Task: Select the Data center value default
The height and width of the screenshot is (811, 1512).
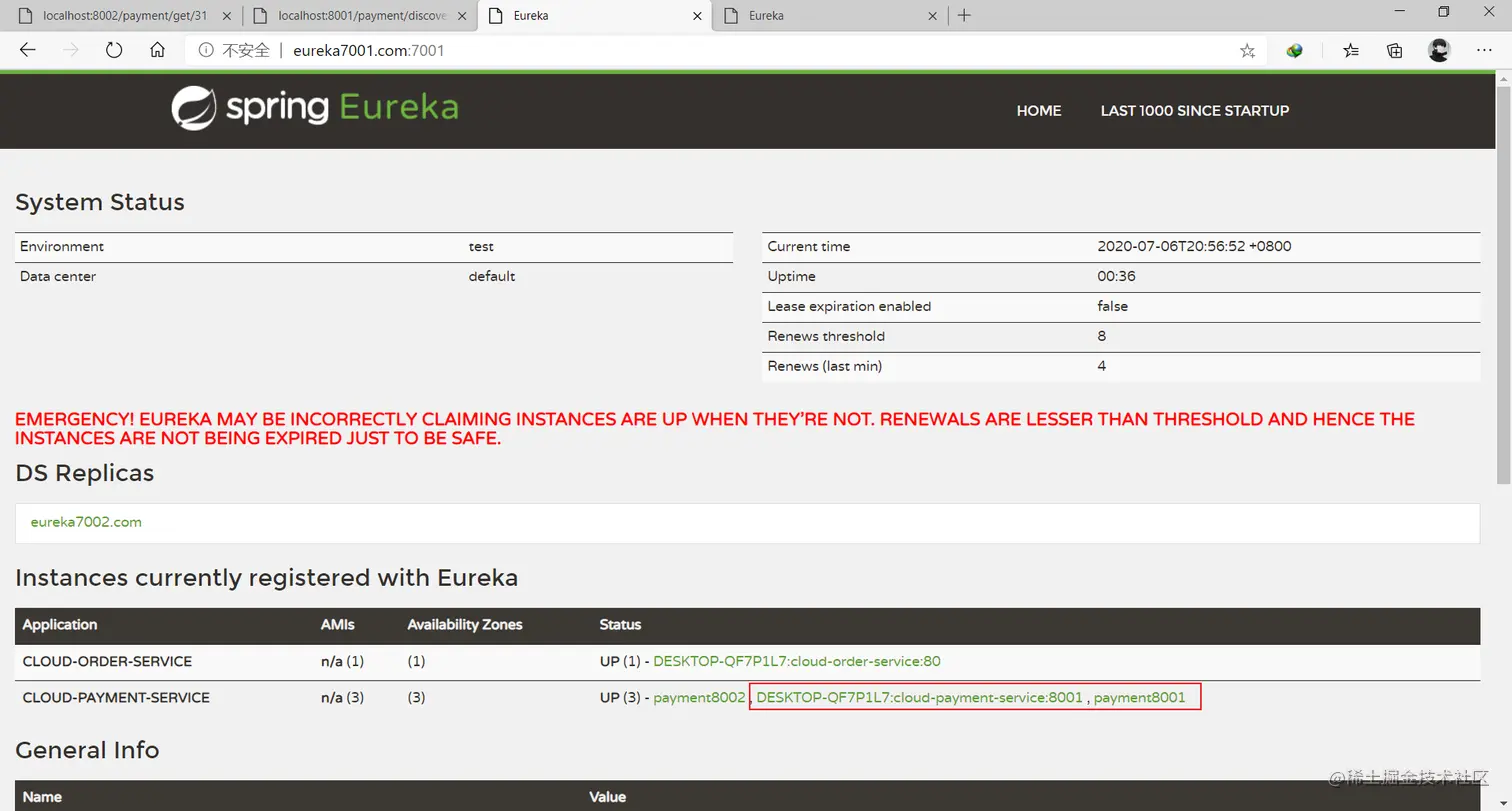Action: 492,276
